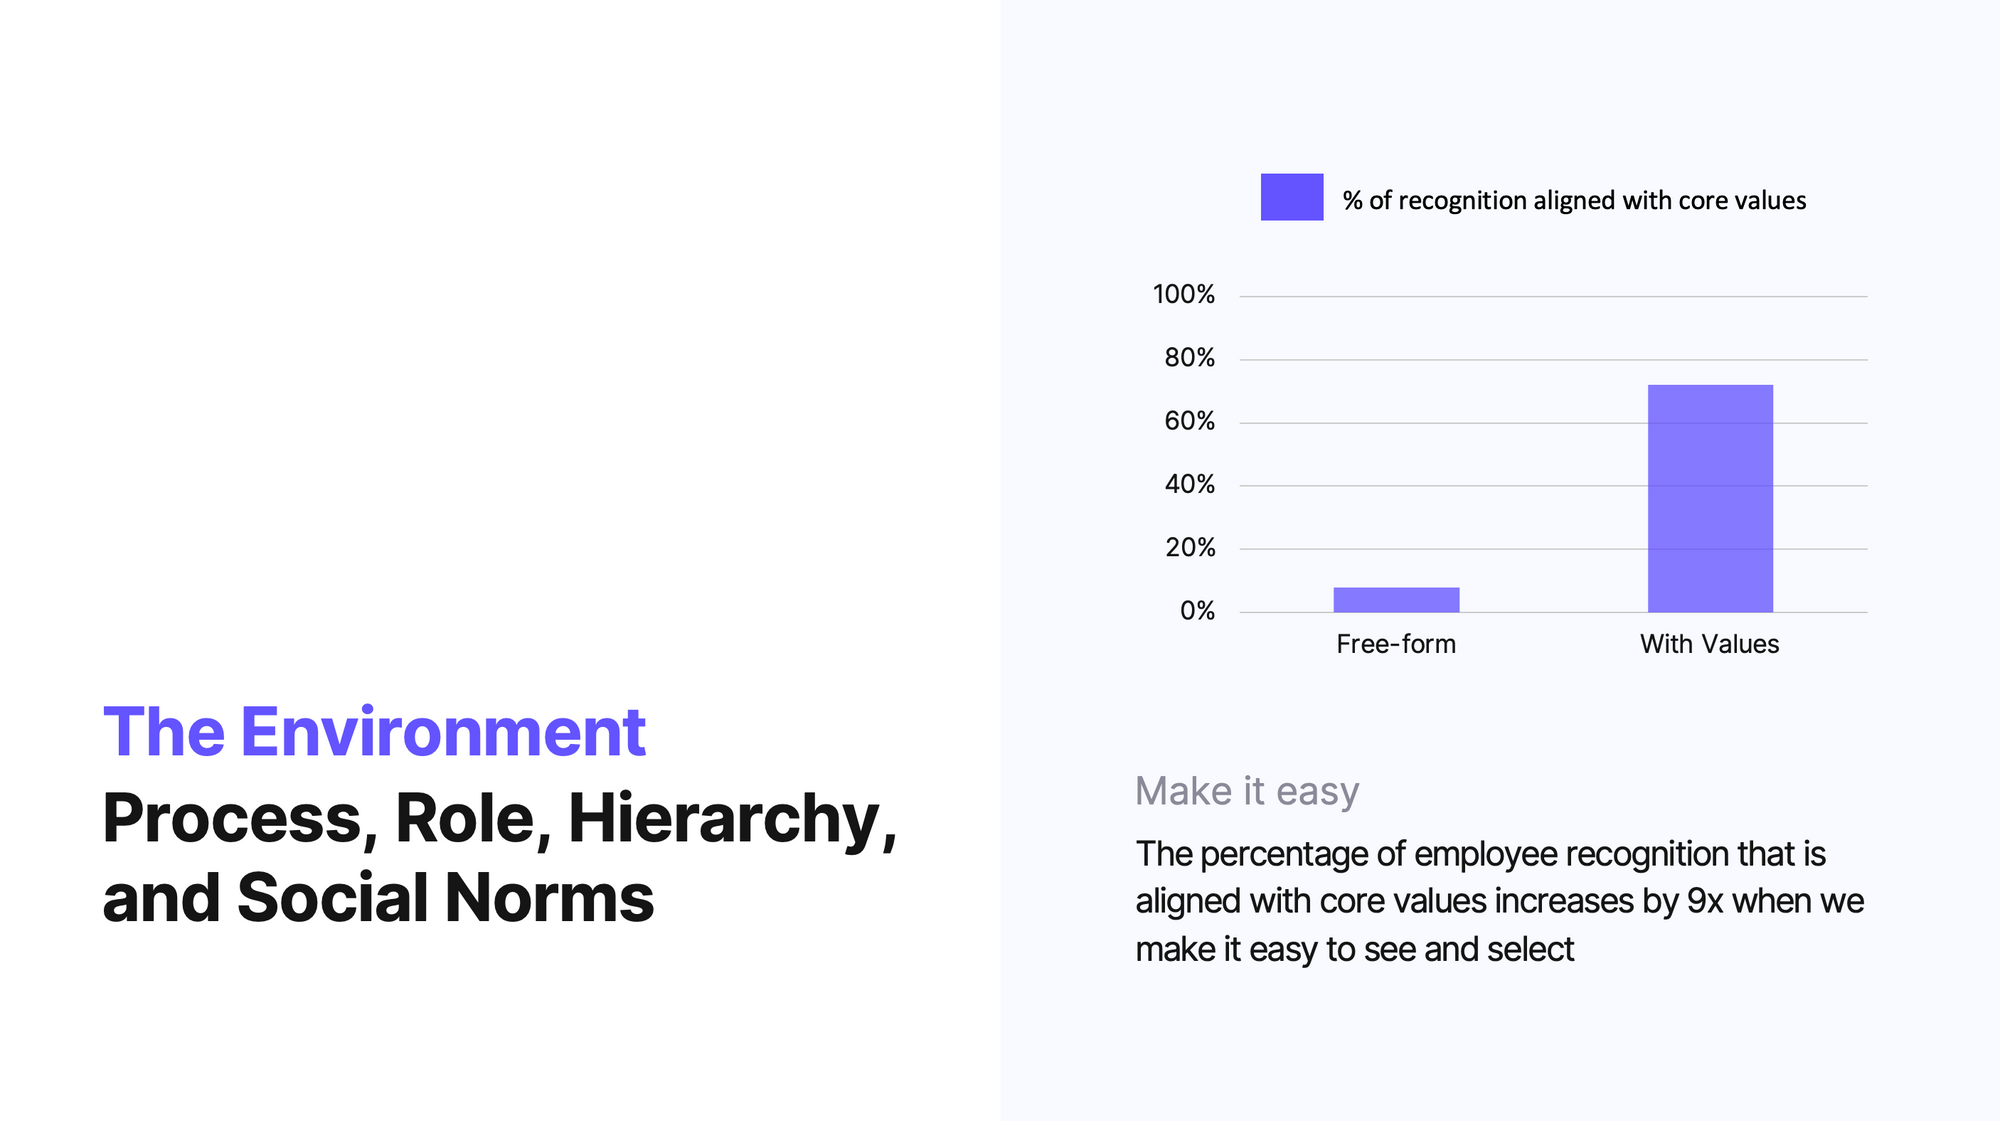Image resolution: width=2000 pixels, height=1121 pixels.
Task: Click the 40% axis label
Action: coord(1189,484)
